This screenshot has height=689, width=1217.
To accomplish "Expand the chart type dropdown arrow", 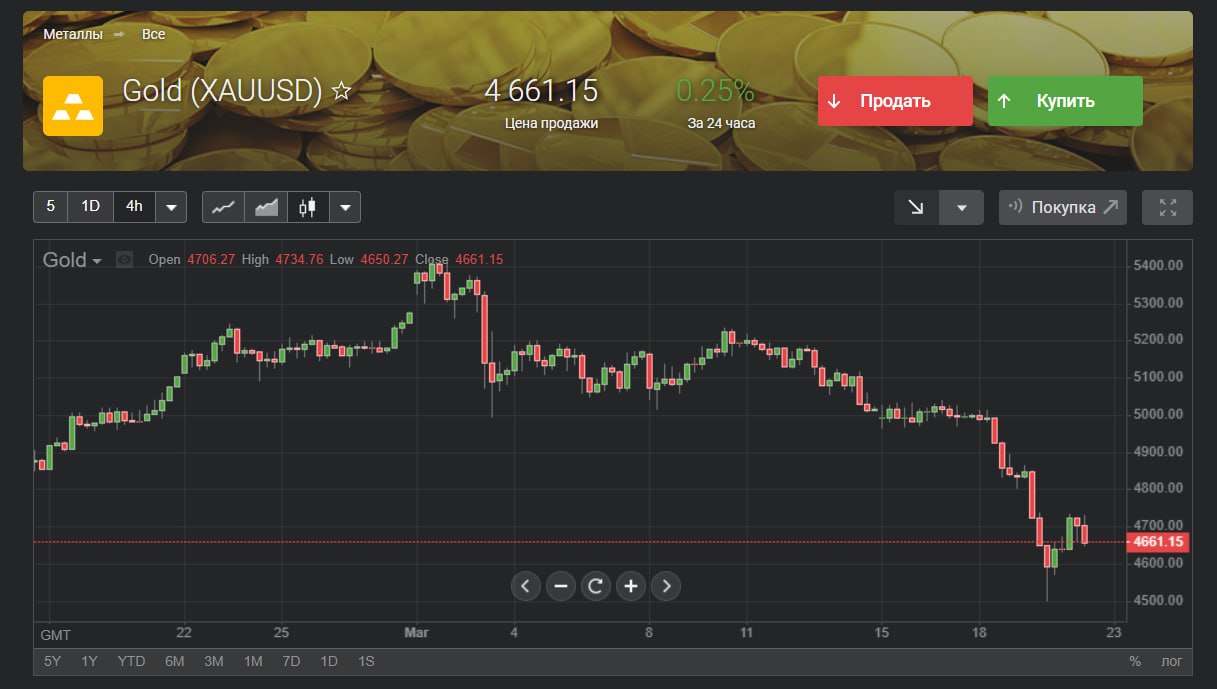I will 345,207.
